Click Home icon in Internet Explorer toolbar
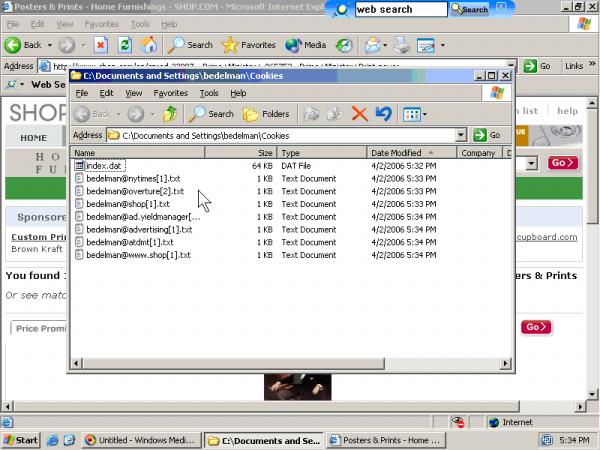 point(148,45)
